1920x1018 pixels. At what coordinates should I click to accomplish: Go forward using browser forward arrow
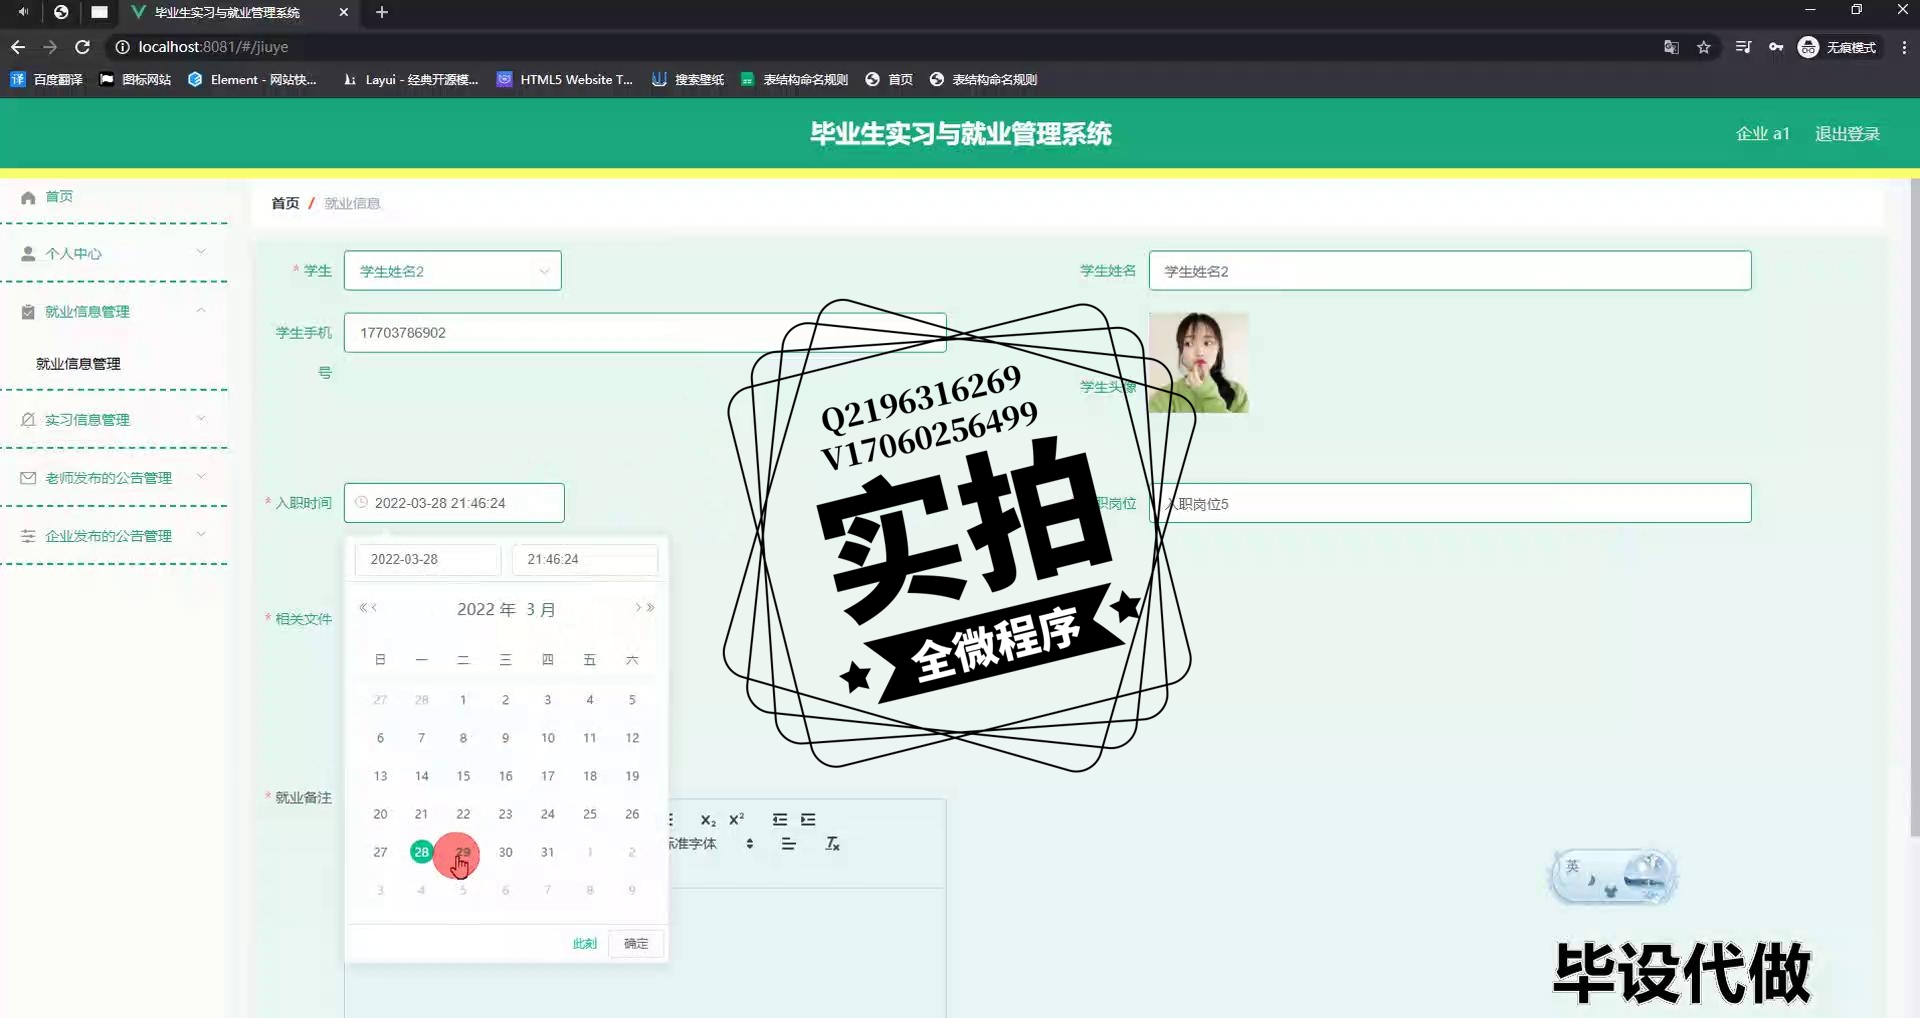(x=50, y=47)
